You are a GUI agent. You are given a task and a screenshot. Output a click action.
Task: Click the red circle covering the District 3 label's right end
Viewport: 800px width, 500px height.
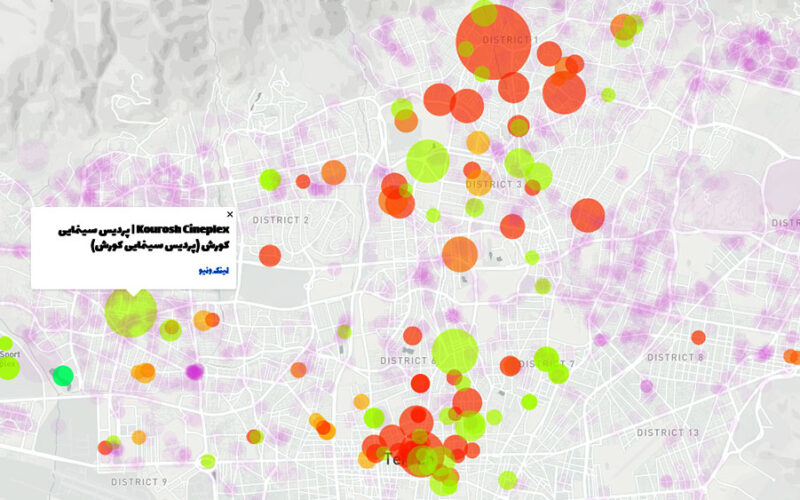533,187
